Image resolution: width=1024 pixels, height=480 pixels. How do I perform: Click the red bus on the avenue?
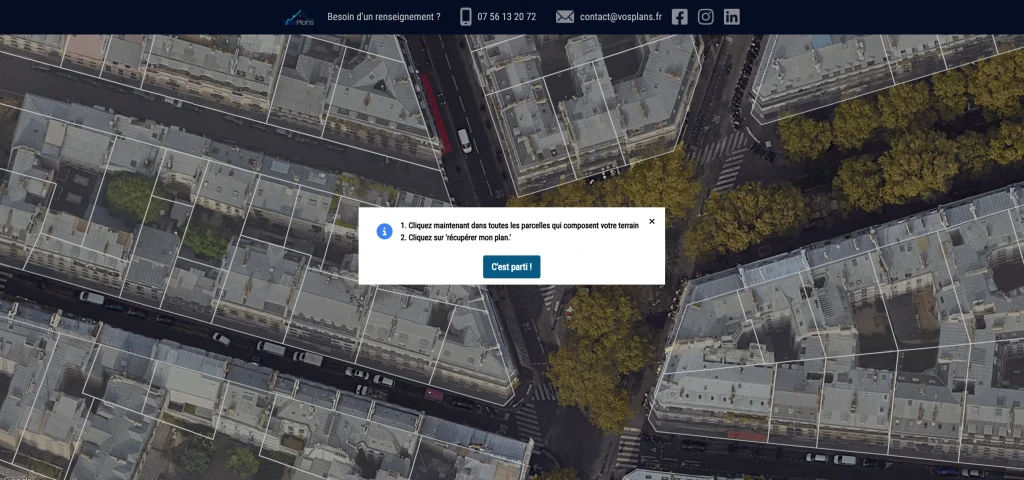[x=435, y=110]
